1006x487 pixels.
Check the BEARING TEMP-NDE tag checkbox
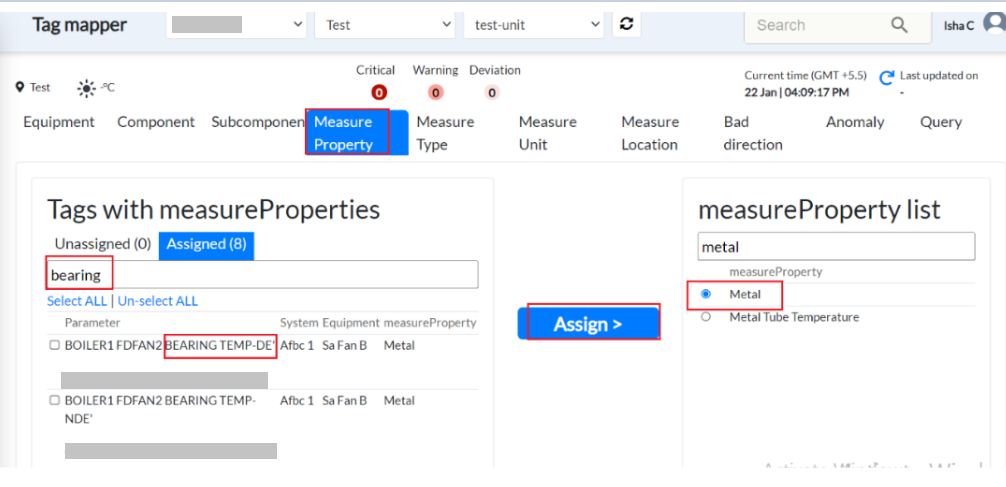pyautogui.click(x=55, y=401)
